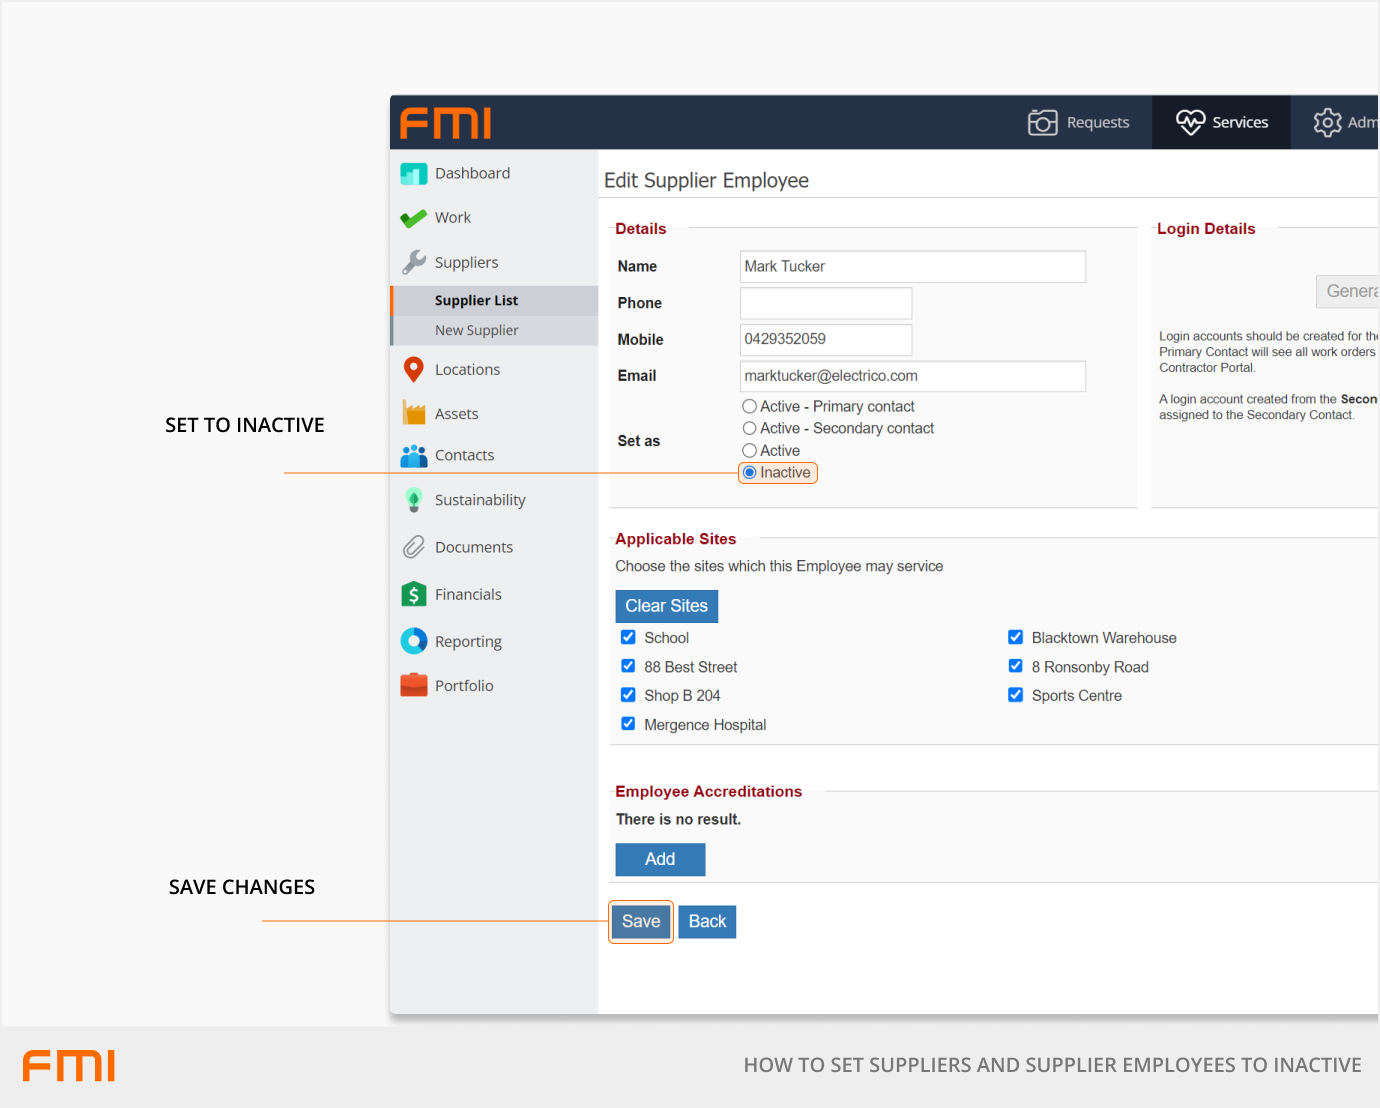Choose Active - Primary contact option
The width and height of the screenshot is (1380, 1108).
click(x=750, y=407)
